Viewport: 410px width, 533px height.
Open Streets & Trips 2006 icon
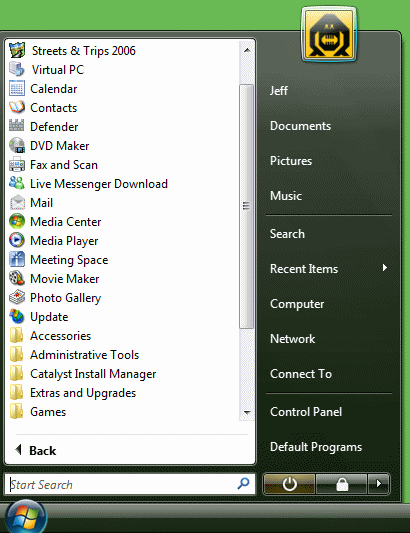coord(17,50)
